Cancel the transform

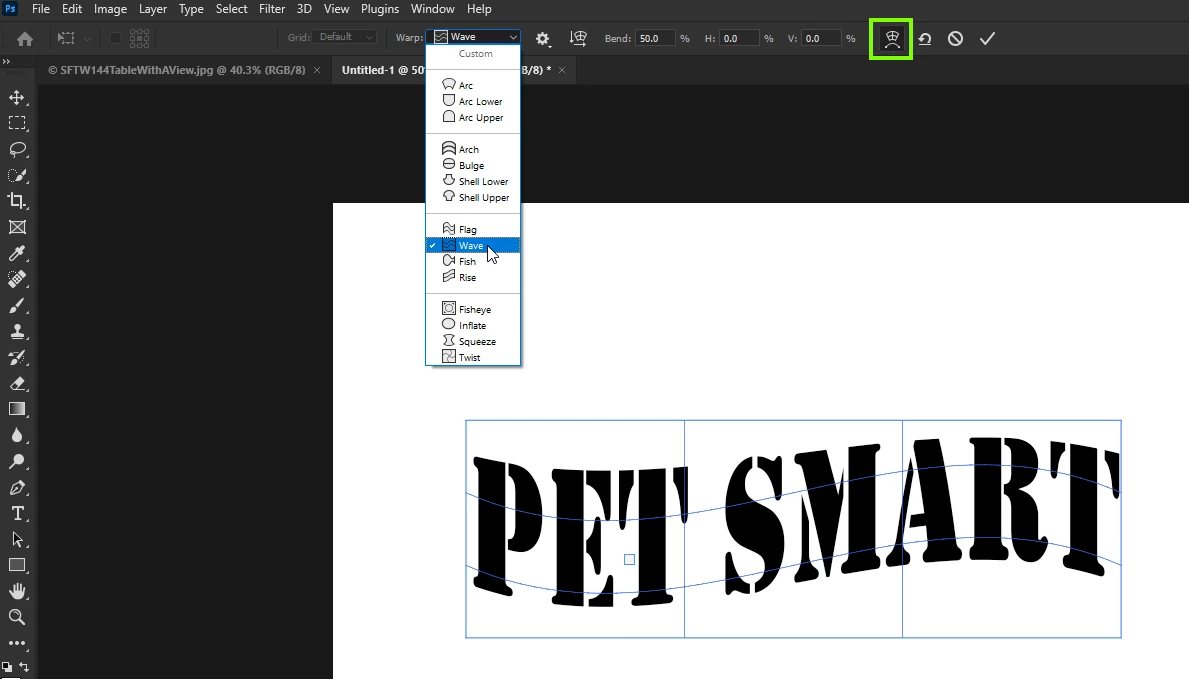click(955, 39)
